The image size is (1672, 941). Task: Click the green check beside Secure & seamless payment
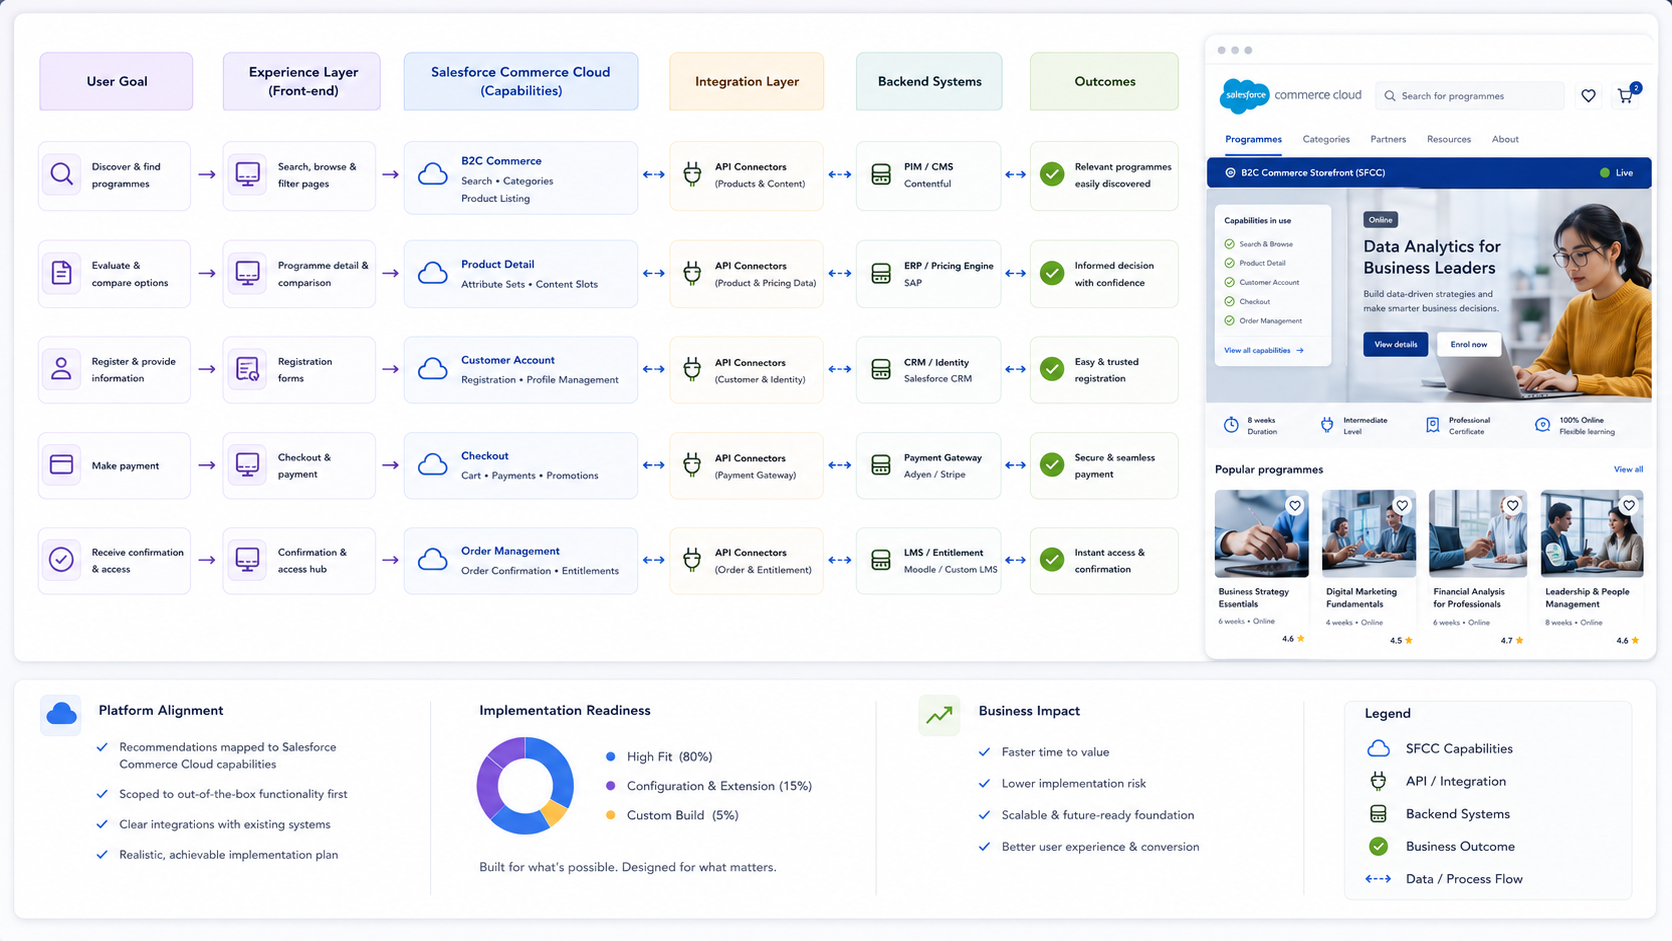pos(1052,465)
